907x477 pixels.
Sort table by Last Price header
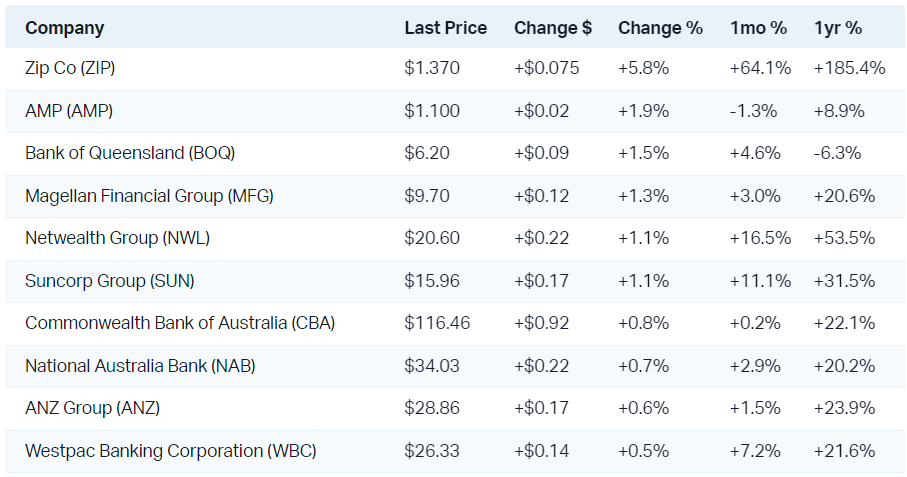[x=445, y=28]
